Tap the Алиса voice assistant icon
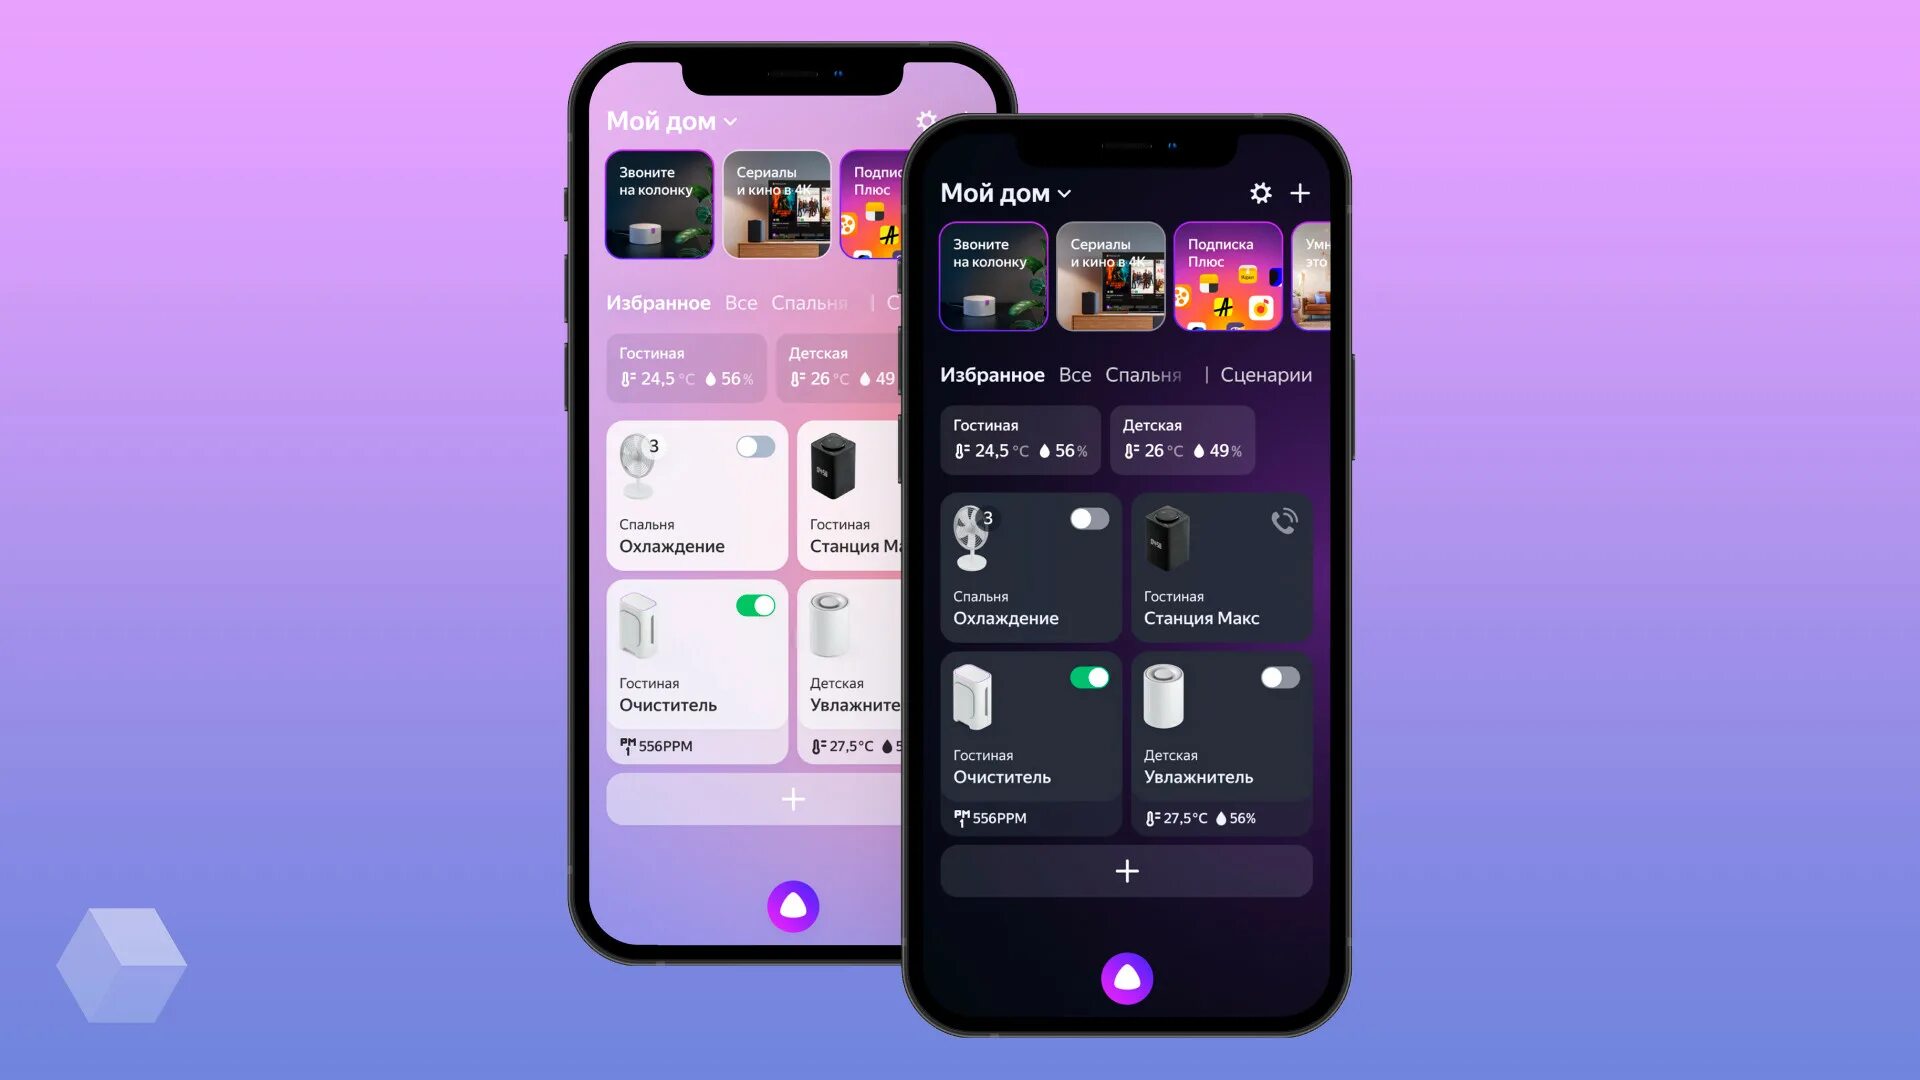 tap(1127, 978)
